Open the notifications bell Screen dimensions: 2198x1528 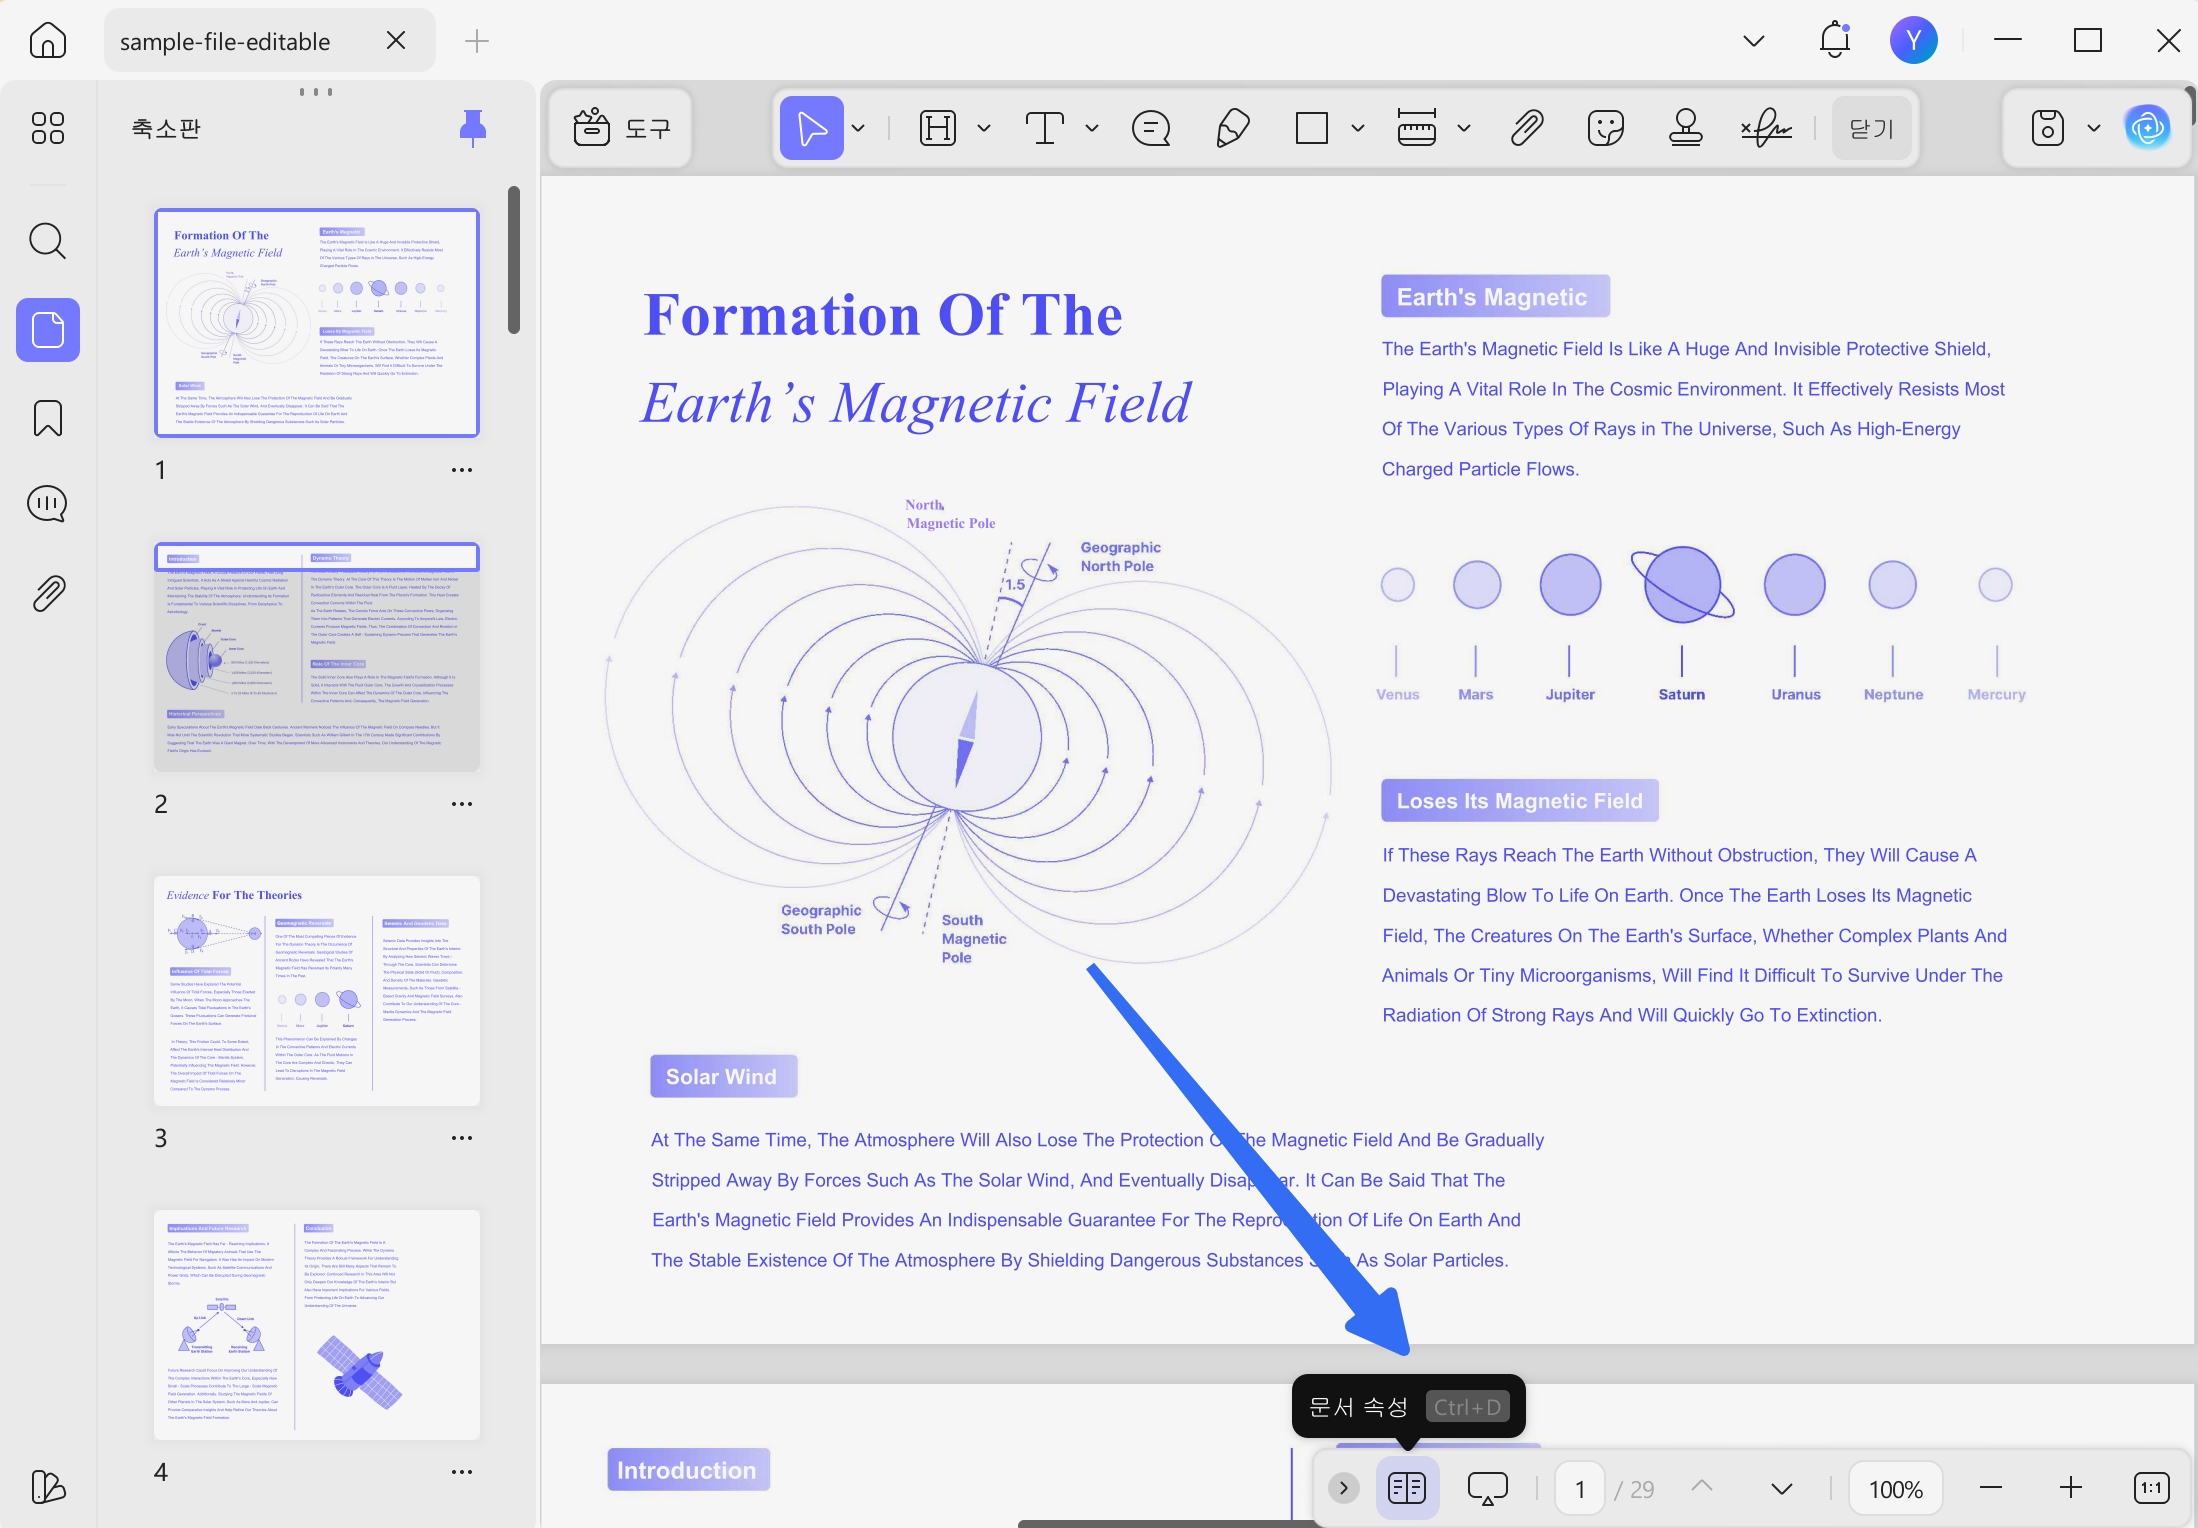[x=1835, y=41]
